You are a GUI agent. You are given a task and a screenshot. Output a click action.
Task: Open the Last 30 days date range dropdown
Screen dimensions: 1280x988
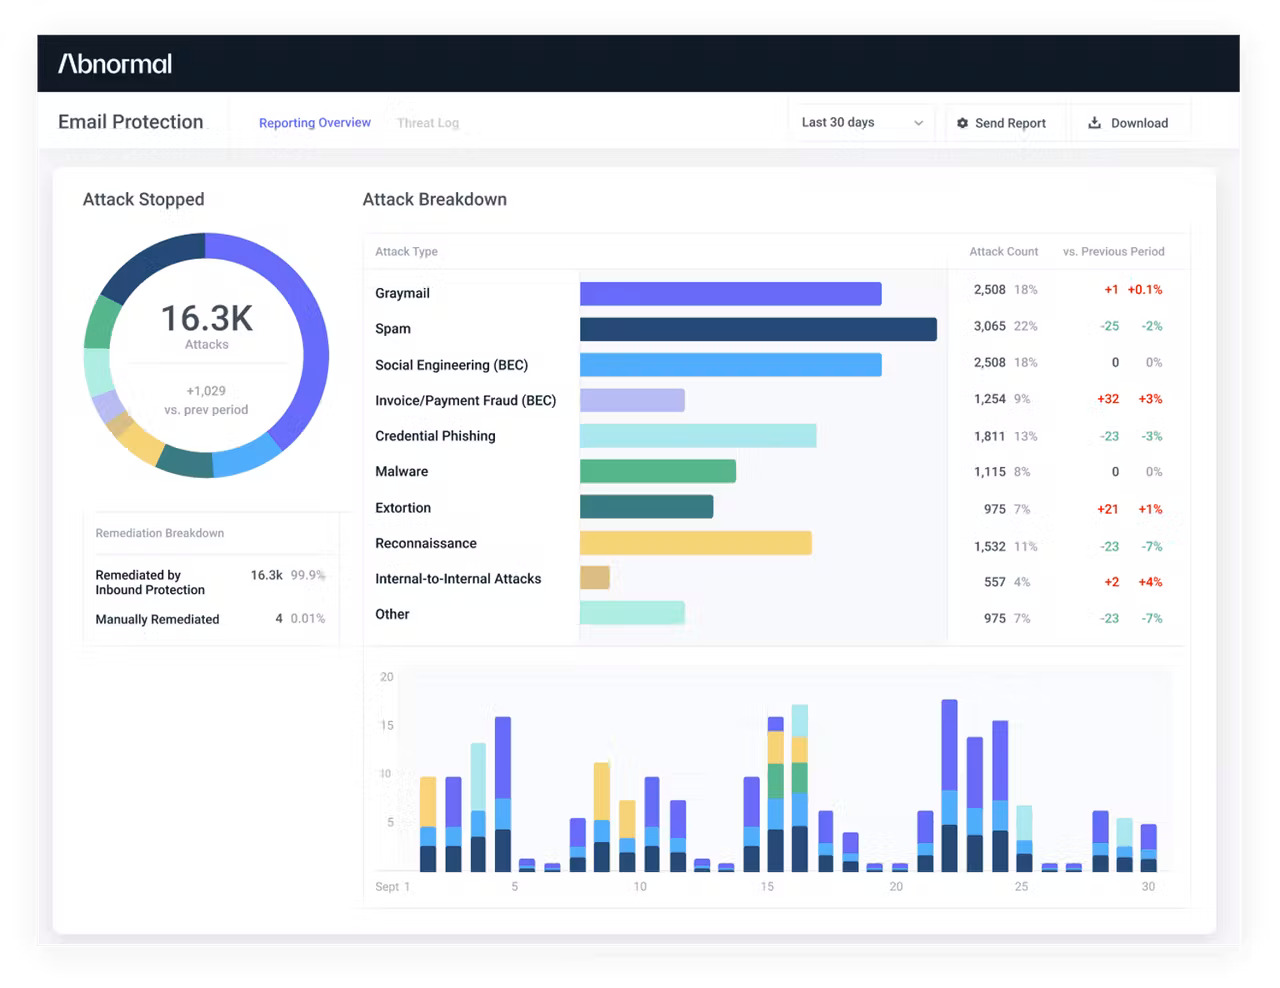coord(860,123)
